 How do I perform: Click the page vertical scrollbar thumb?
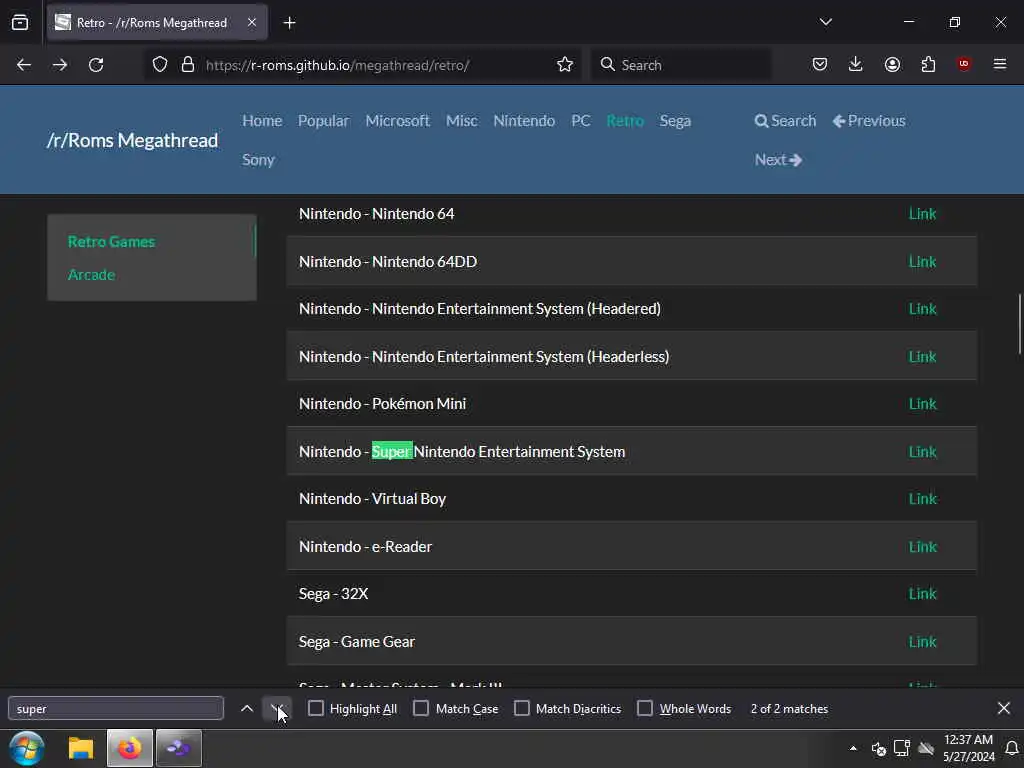(1019, 325)
